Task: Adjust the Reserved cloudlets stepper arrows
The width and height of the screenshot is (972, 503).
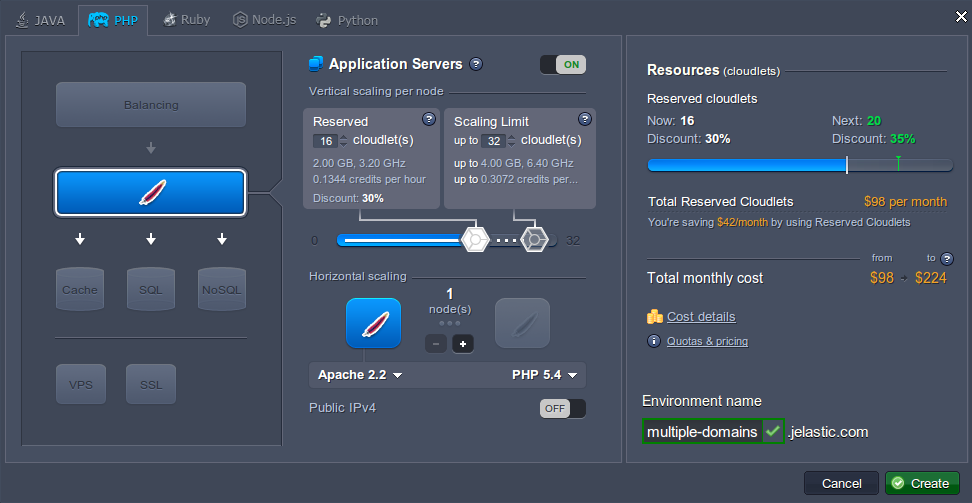Action: pos(343,141)
